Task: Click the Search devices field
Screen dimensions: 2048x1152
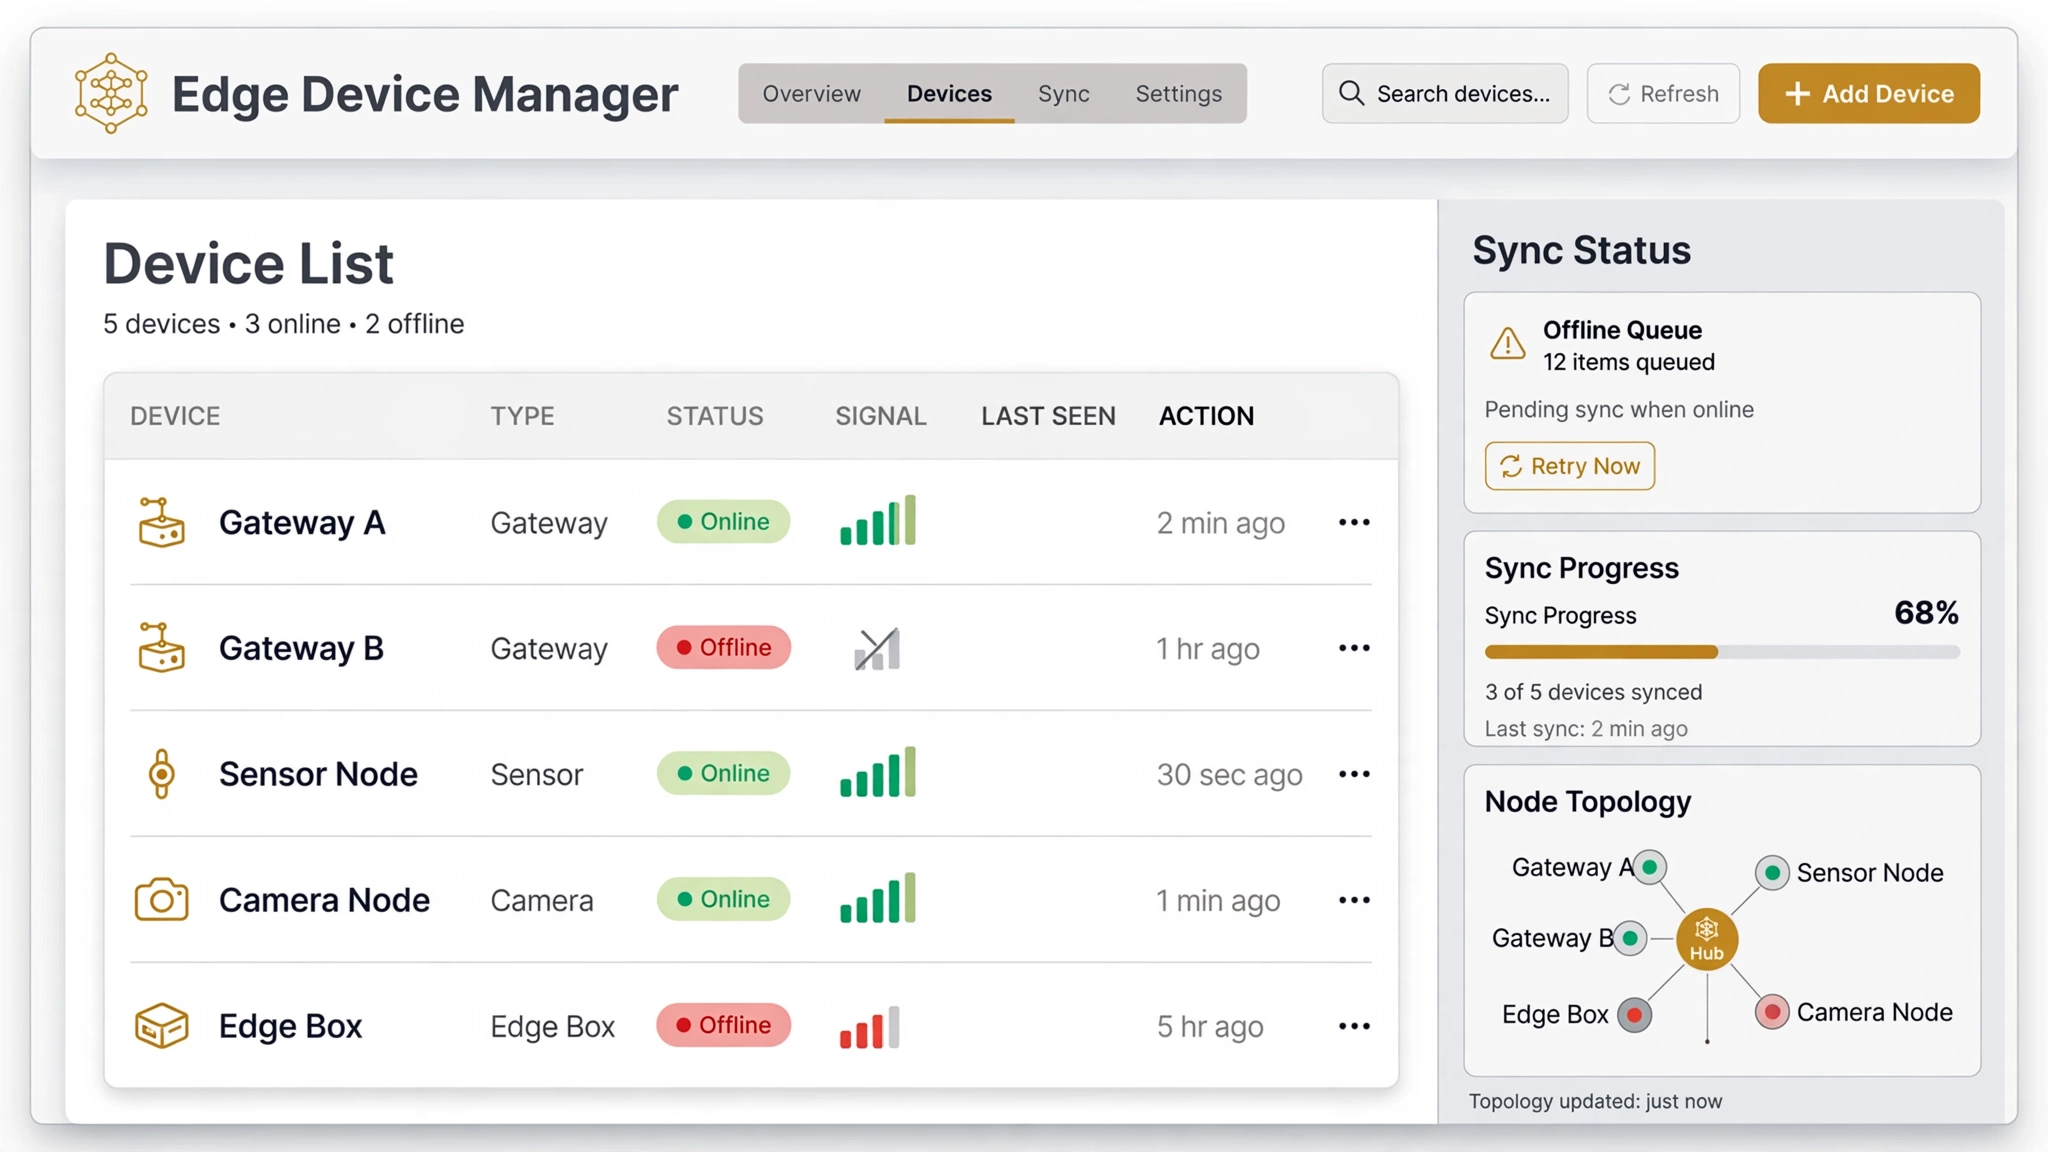Action: [1445, 94]
